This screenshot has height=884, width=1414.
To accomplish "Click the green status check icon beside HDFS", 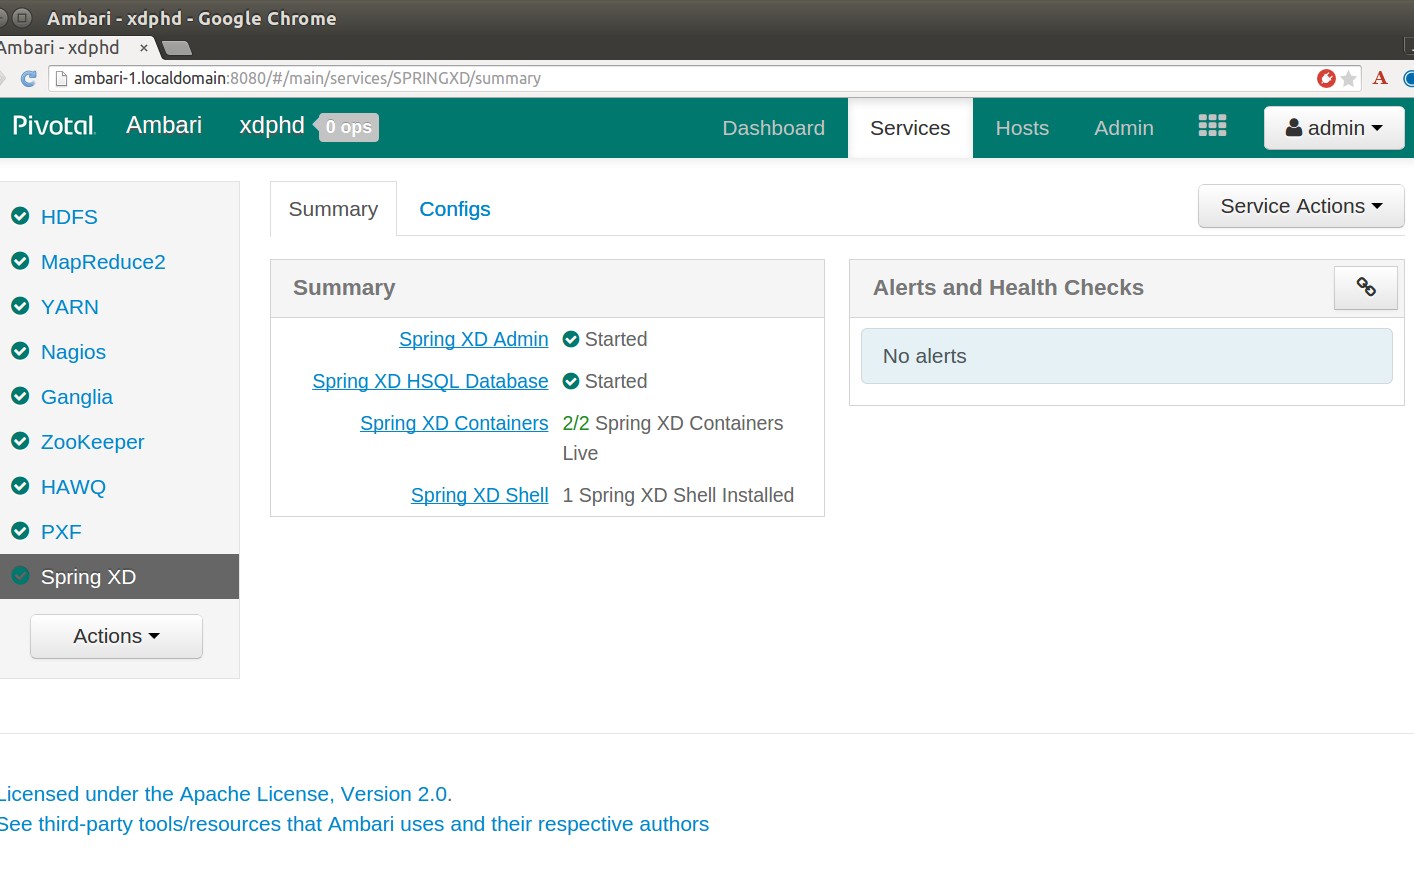I will (20, 216).
